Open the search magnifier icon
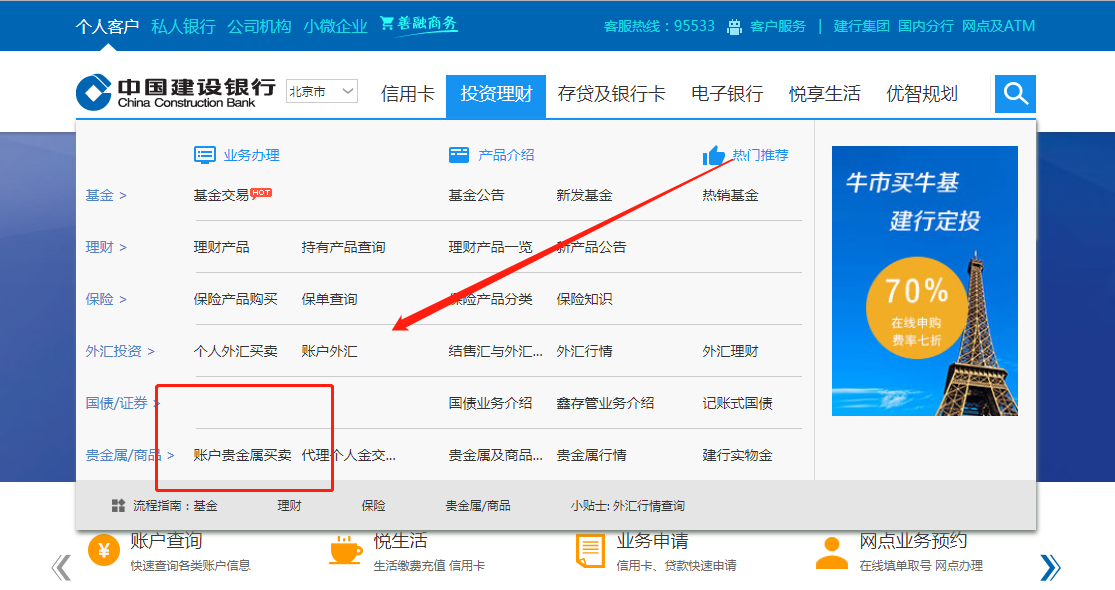The width and height of the screenshot is (1115, 590). click(x=1015, y=93)
